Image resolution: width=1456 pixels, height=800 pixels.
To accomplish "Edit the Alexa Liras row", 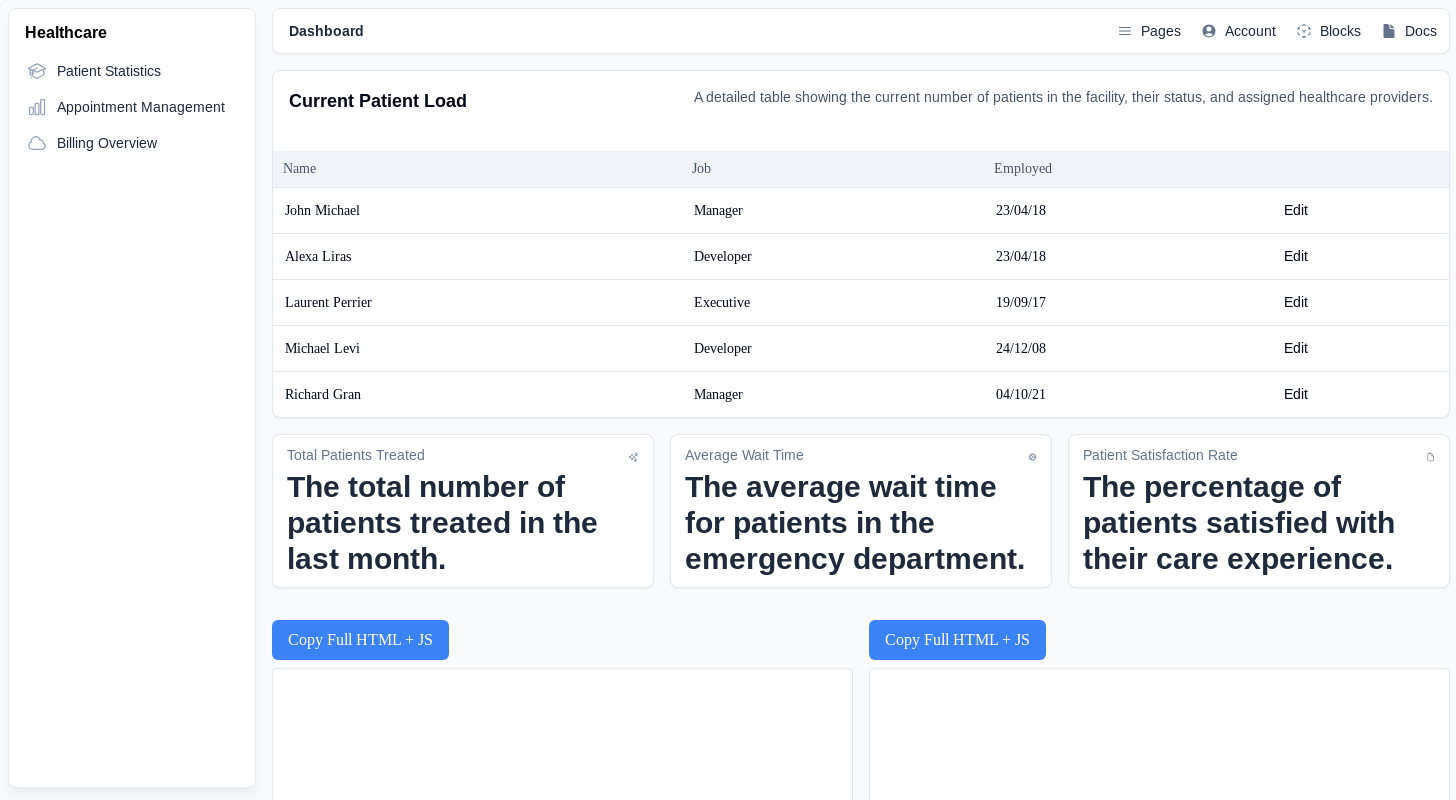I will click(x=1295, y=256).
